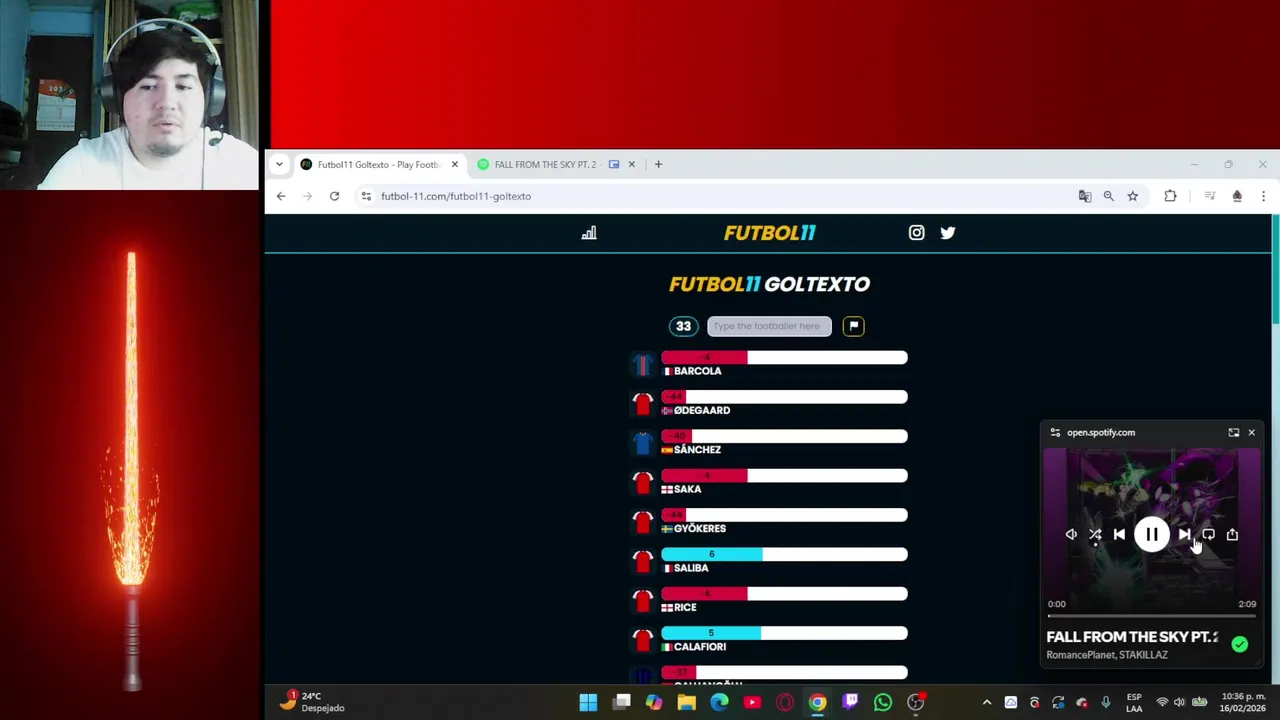The height and width of the screenshot is (720, 1280).
Task: Switch to the FALL FROM THE SKY PT. 2 tab
Action: 545,164
